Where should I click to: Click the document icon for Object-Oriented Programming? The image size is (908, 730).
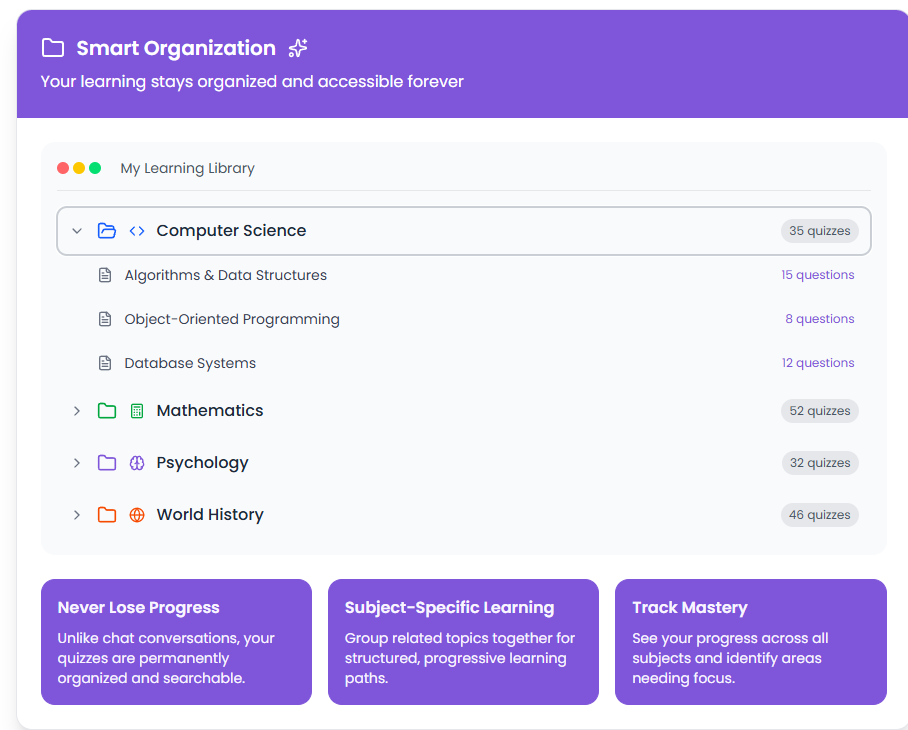105,319
